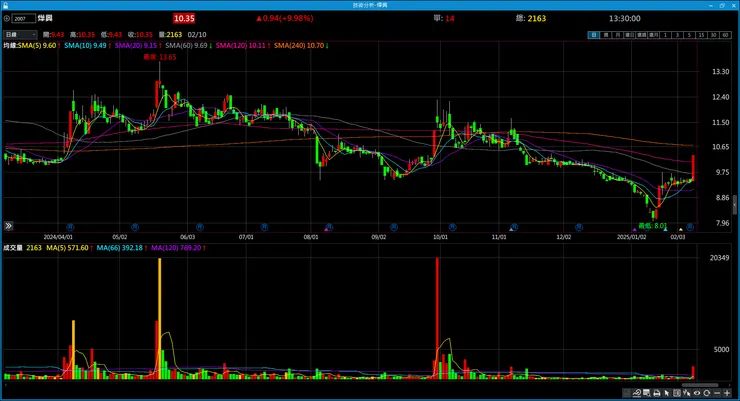740x401 pixels.
Task: Open the indicator curve search tool
Action: tap(637, 393)
